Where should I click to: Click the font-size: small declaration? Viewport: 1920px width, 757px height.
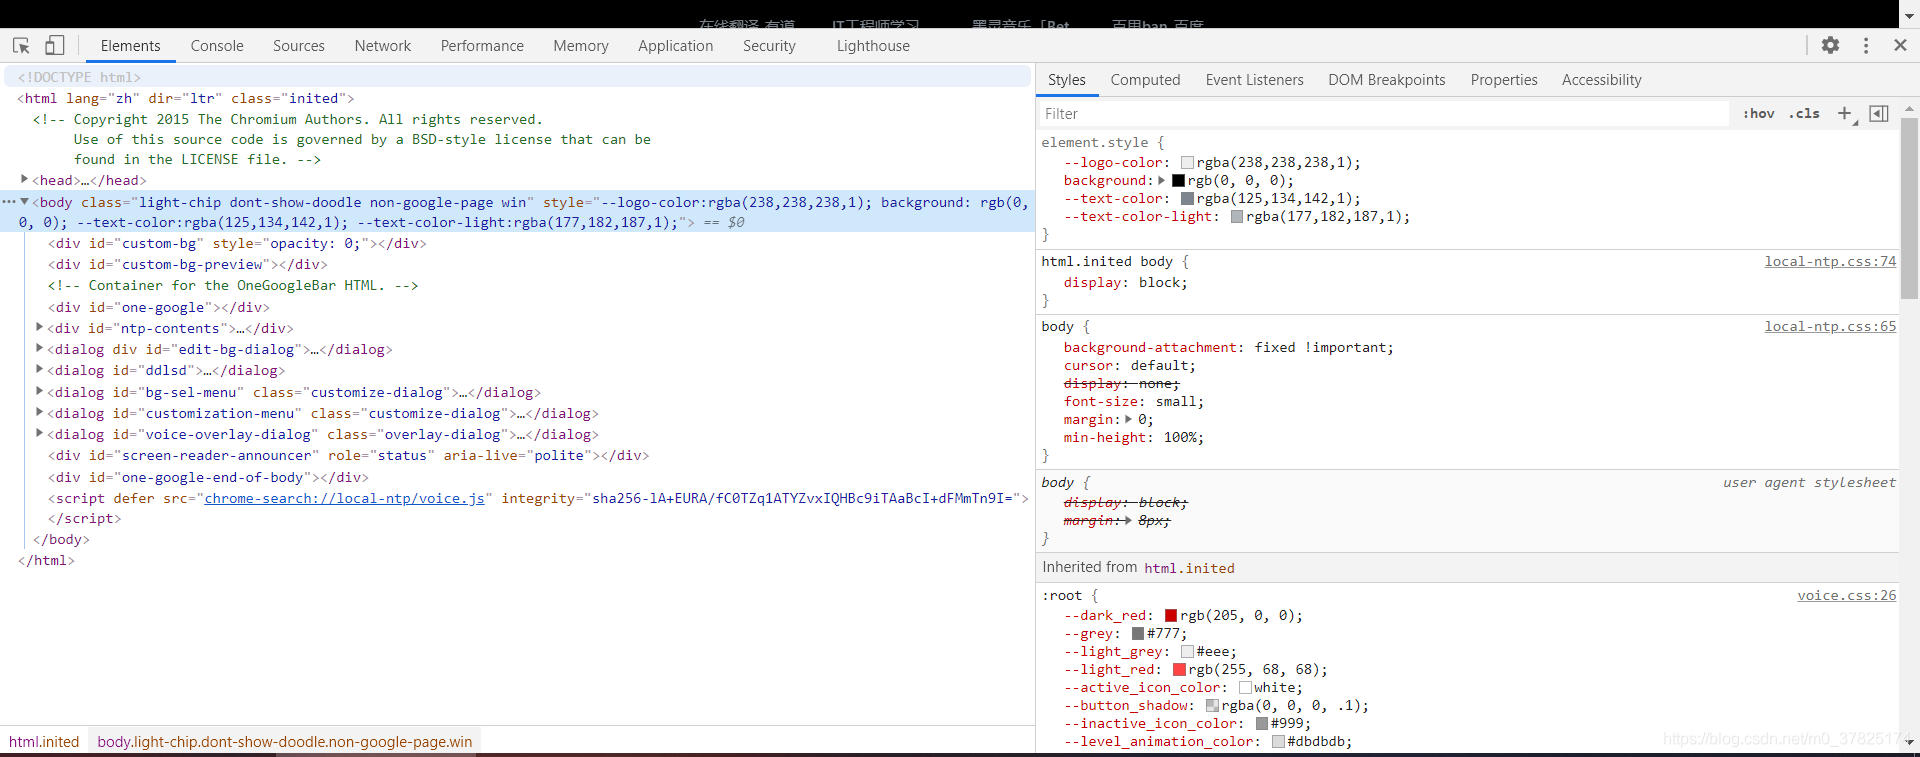coord(1134,401)
